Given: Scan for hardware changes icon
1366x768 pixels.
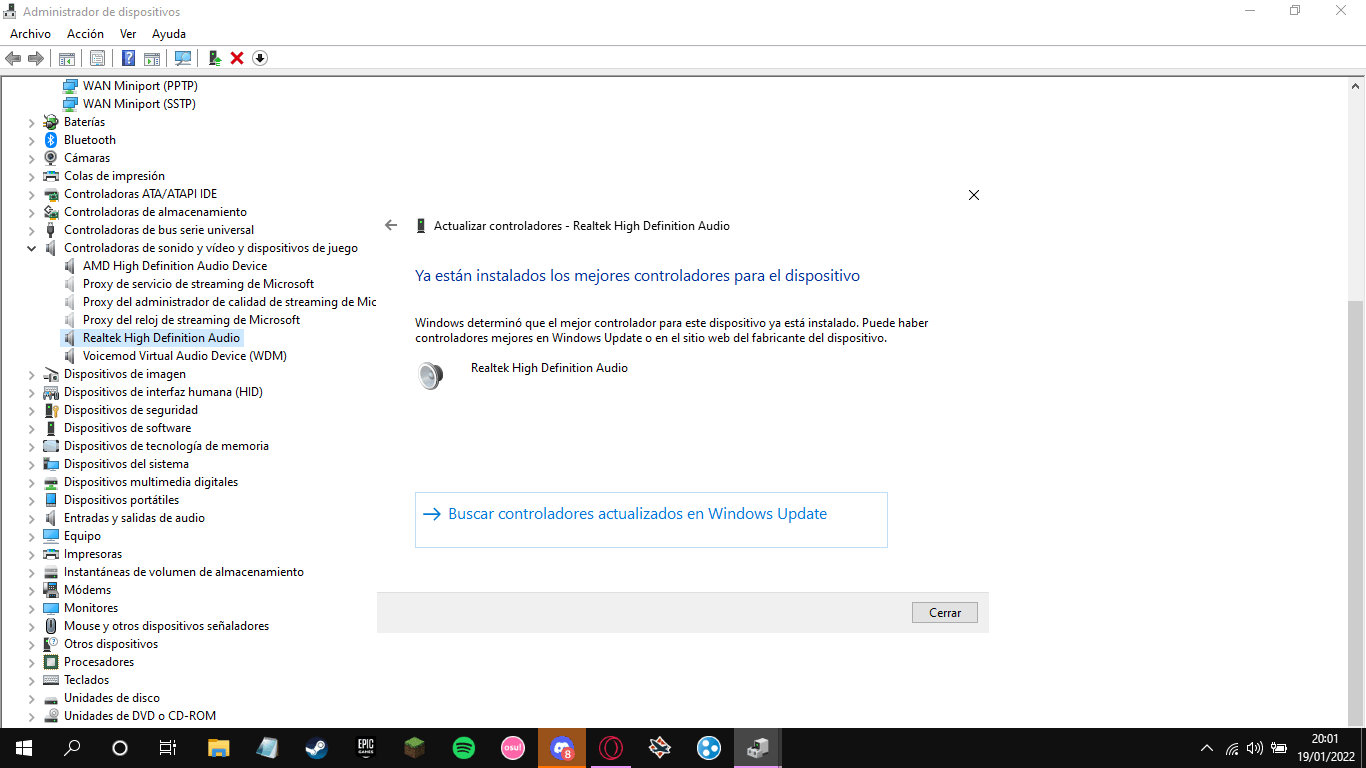Looking at the screenshot, I should 183,58.
